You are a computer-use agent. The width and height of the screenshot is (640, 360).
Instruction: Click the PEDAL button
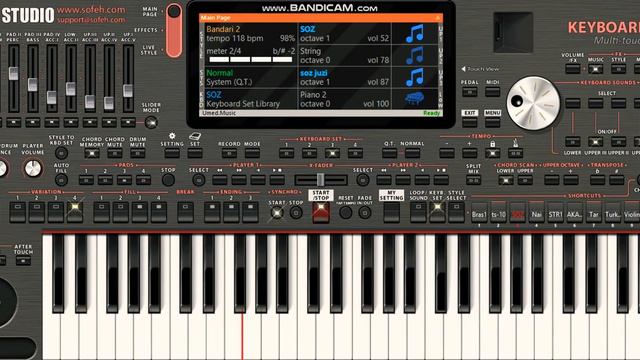point(470,92)
